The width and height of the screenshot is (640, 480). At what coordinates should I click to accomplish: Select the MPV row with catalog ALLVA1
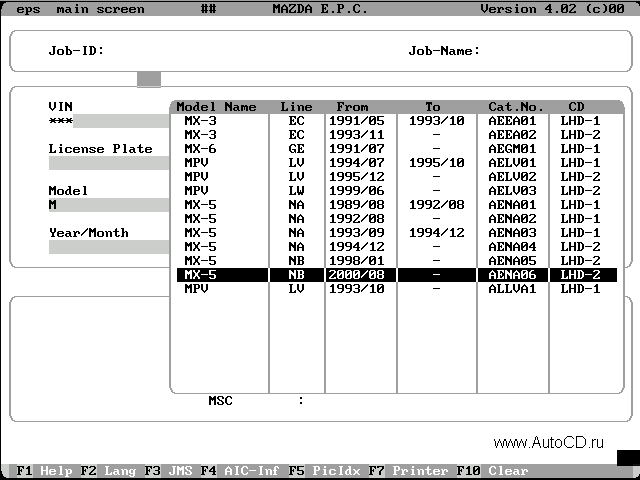coord(397,289)
